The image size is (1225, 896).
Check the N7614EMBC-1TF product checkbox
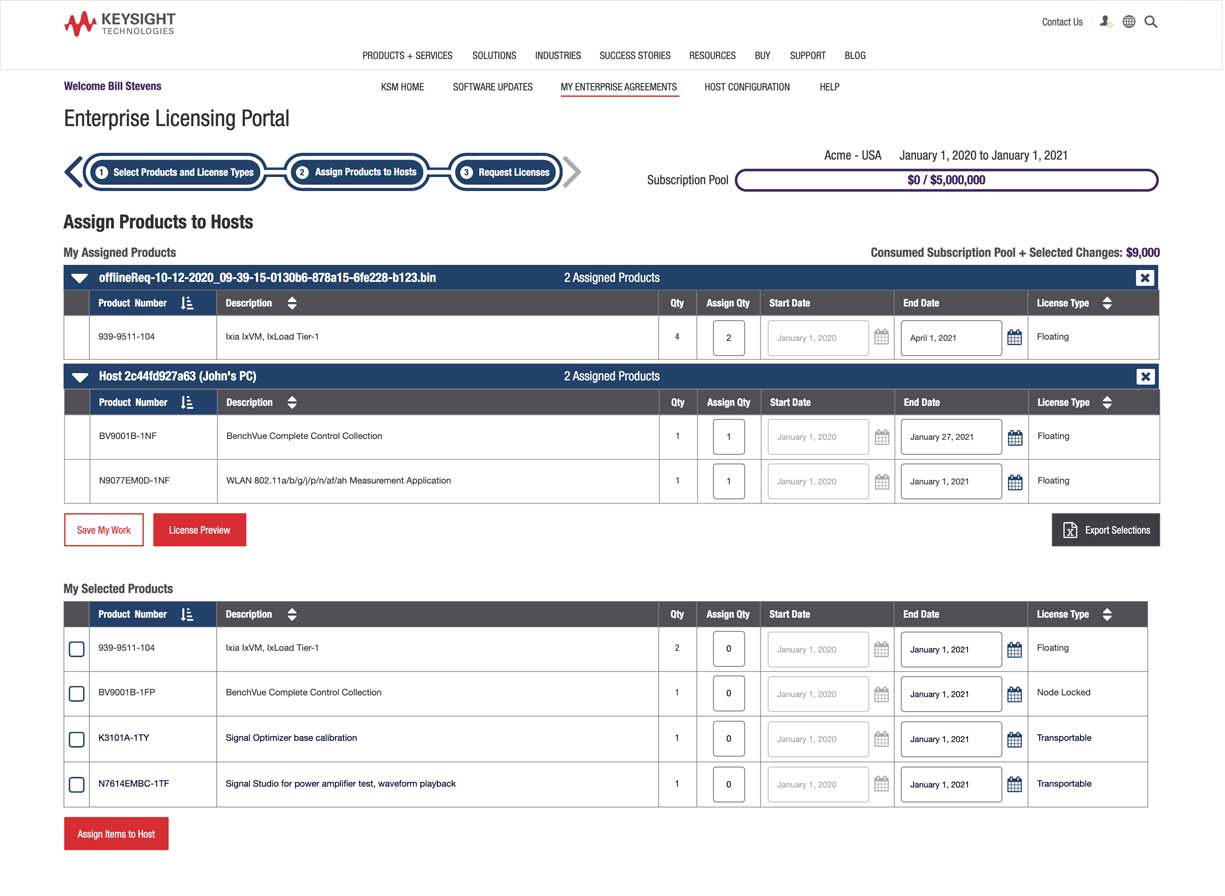click(x=76, y=784)
